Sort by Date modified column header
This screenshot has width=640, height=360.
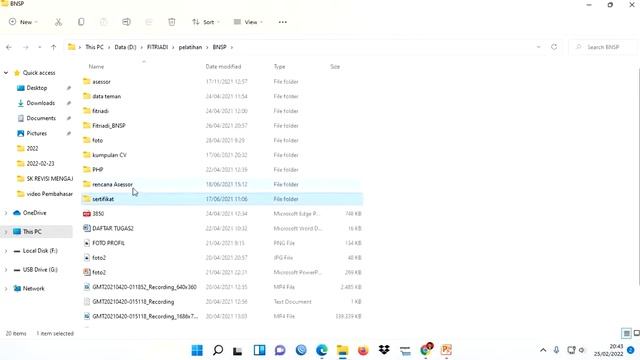(223, 67)
